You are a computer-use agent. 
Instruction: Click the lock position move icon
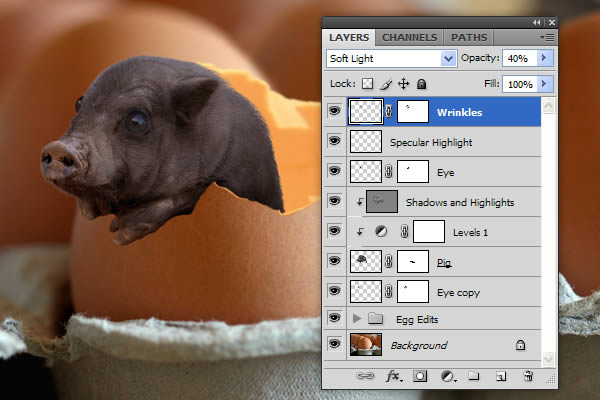[x=404, y=83]
